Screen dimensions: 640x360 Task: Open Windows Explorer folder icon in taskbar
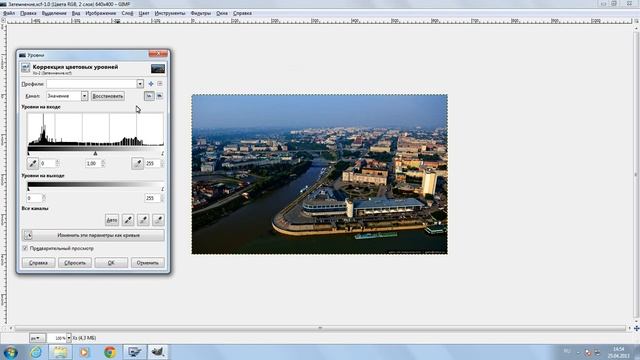[60, 352]
